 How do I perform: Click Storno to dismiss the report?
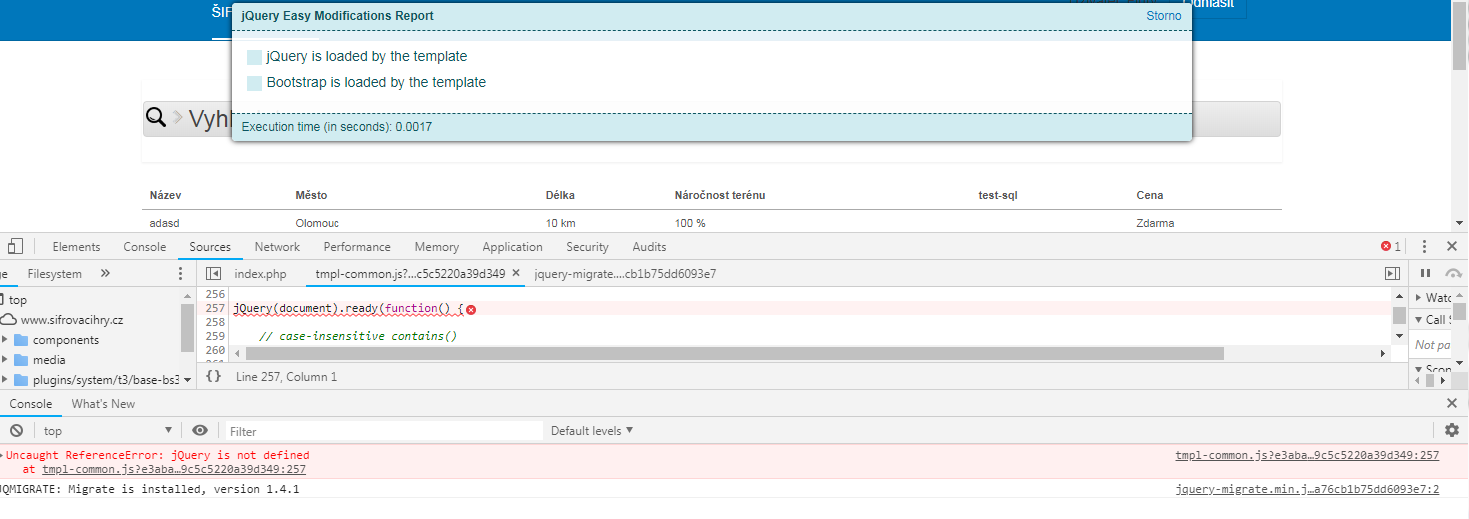click(x=1163, y=16)
